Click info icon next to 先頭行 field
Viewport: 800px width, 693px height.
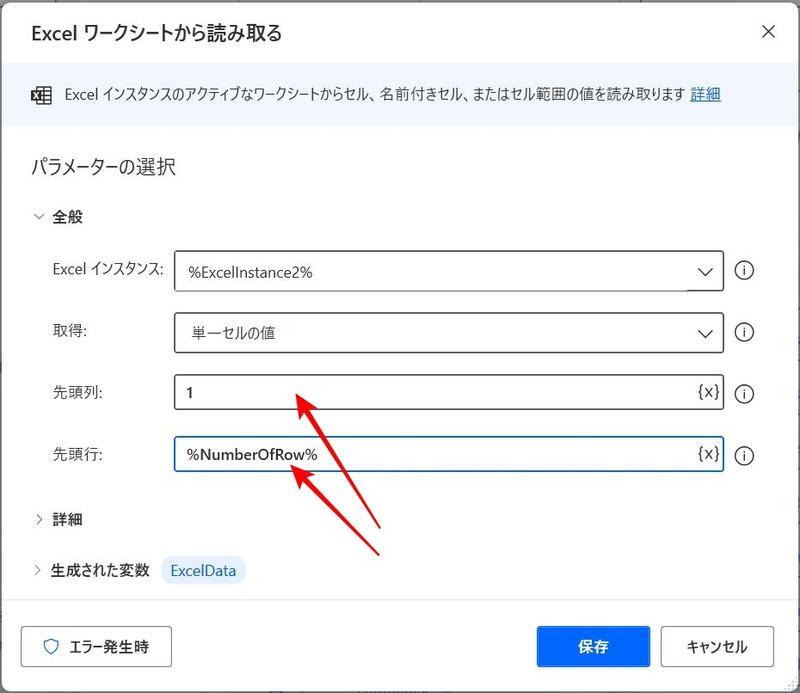pyautogui.click(x=744, y=456)
